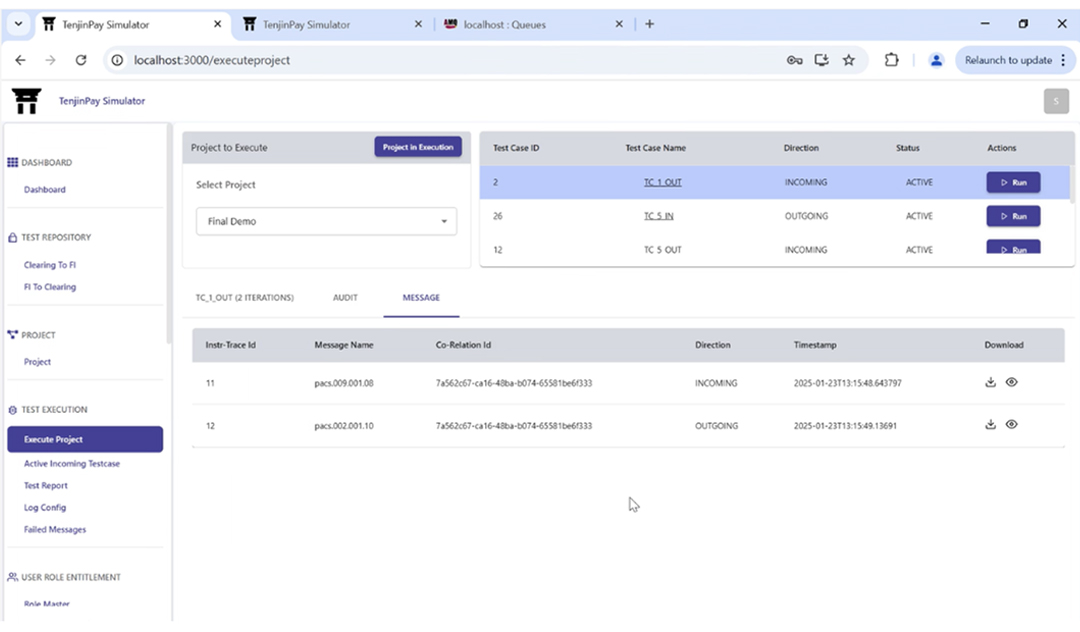The image size is (1080, 632).
Task: Click TenjinPay Simulator header title
Action: [x=102, y=101]
